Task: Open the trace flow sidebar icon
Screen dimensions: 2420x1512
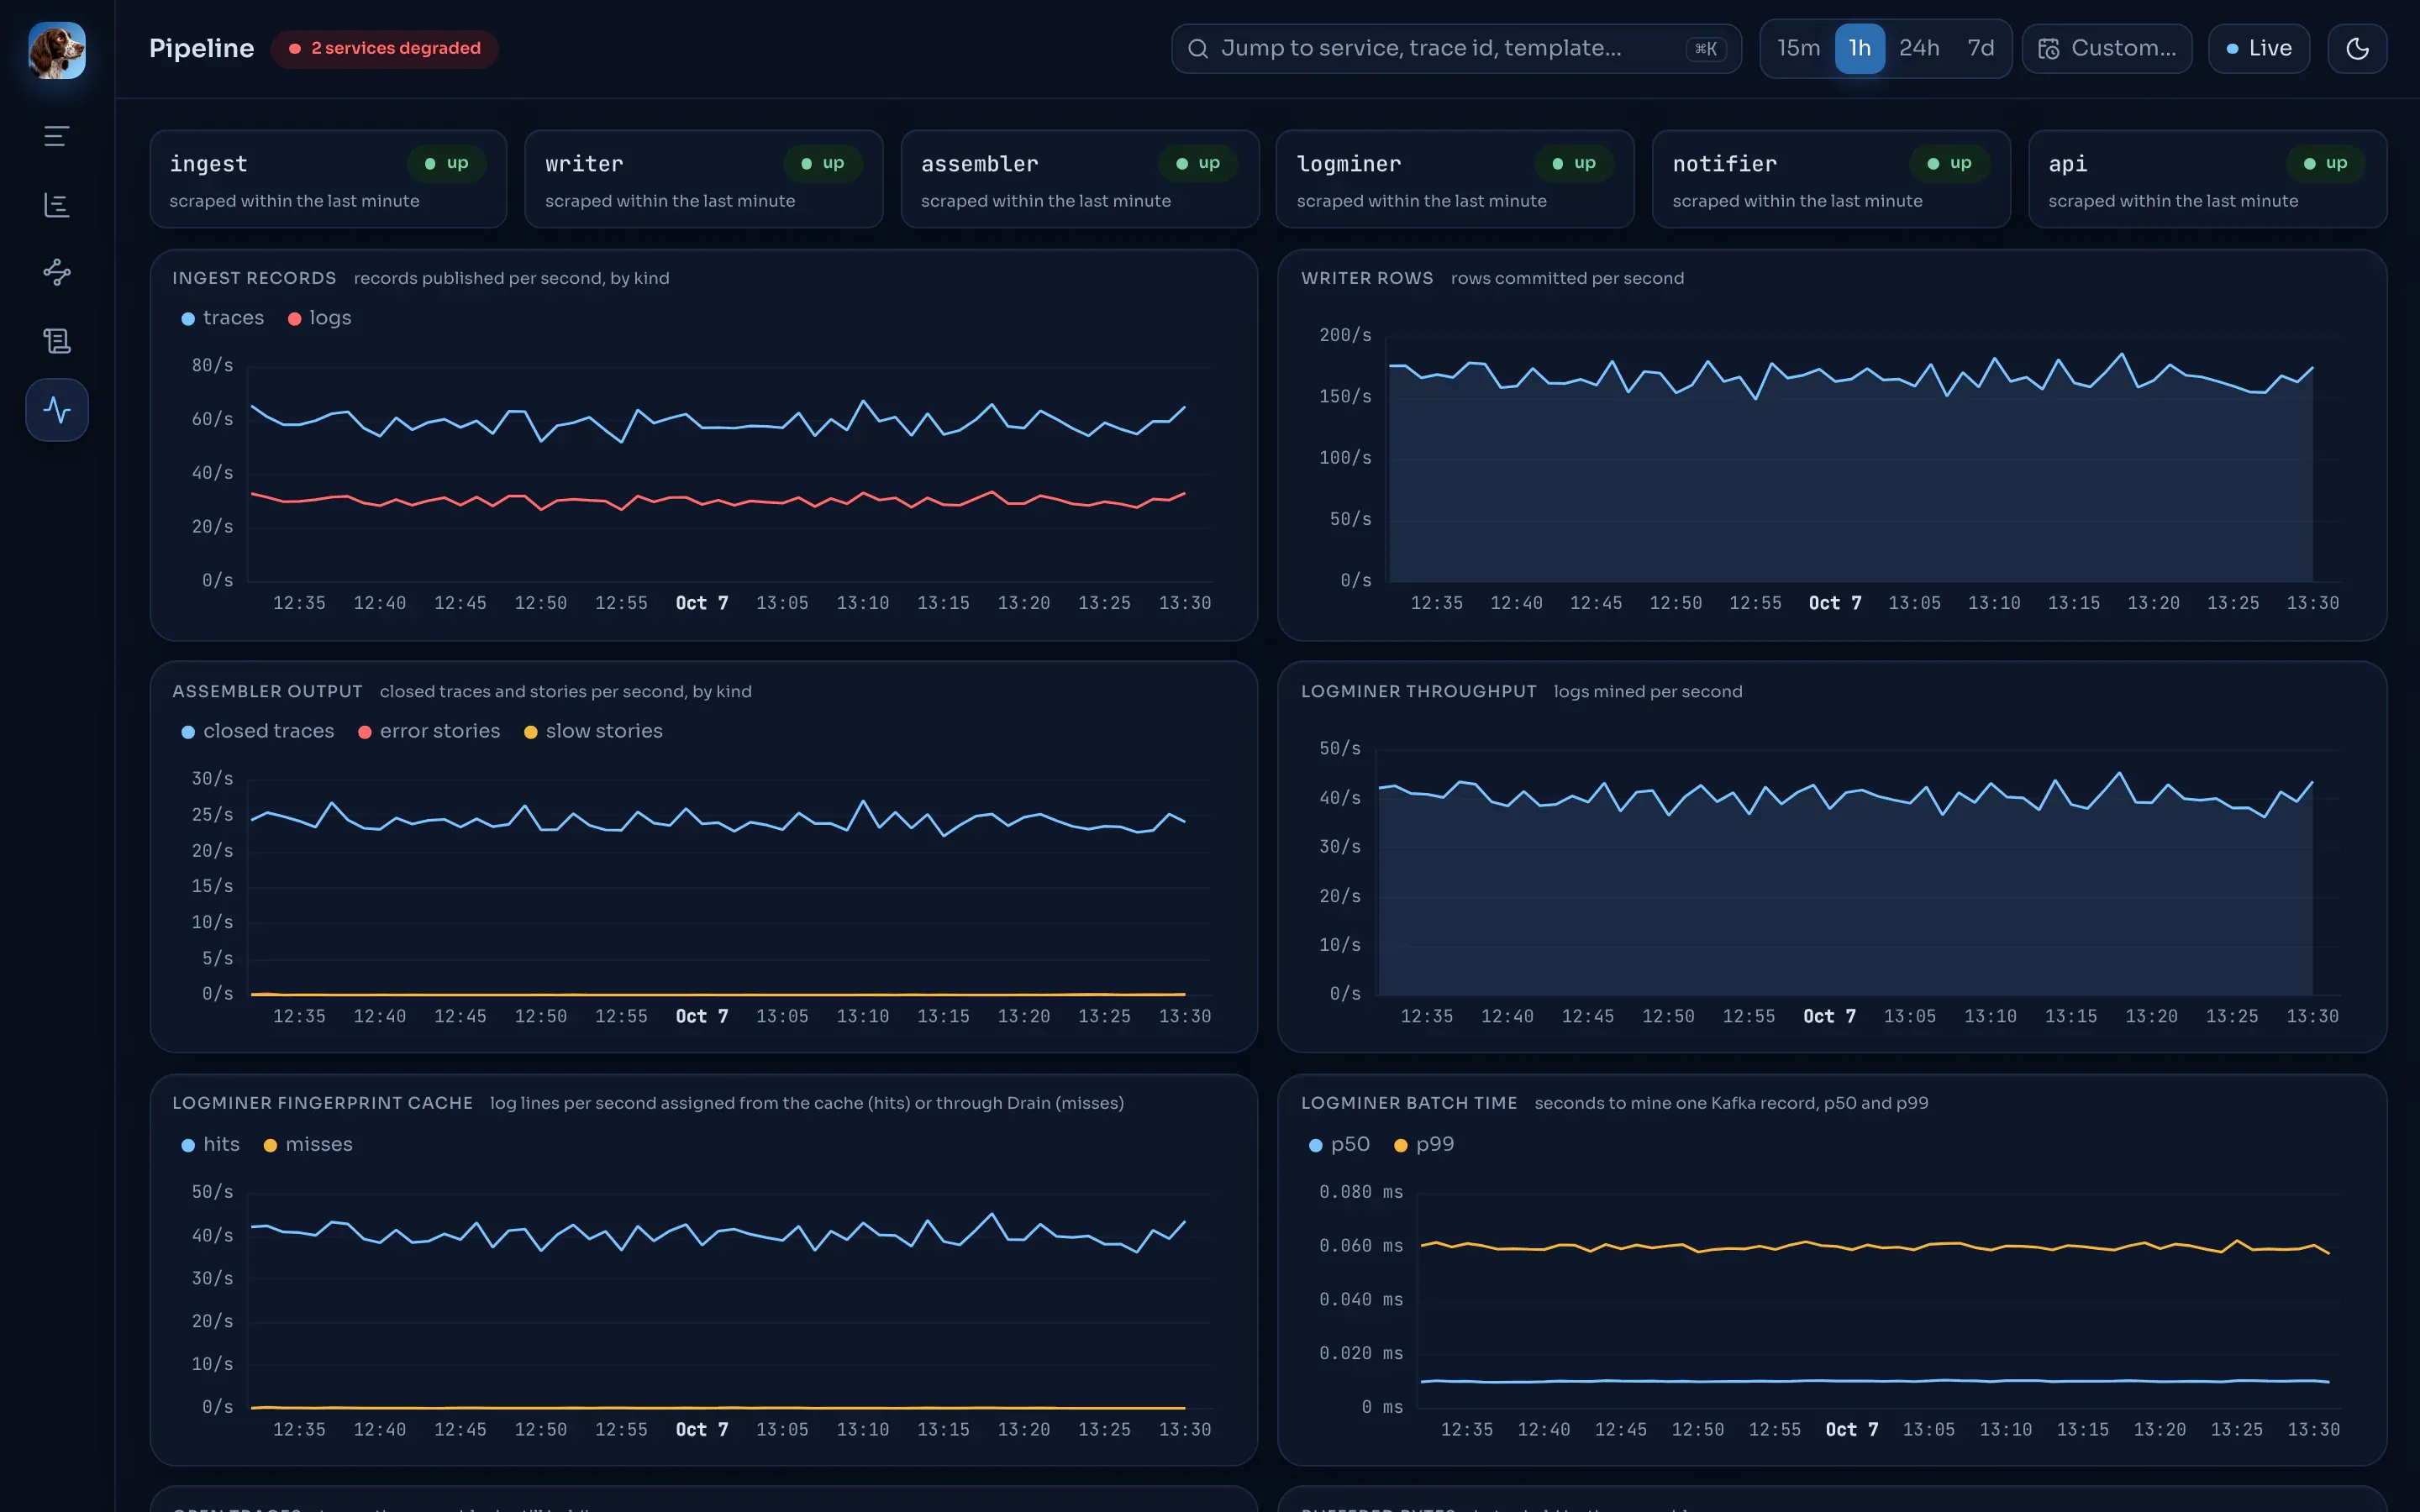Action: click(57, 272)
